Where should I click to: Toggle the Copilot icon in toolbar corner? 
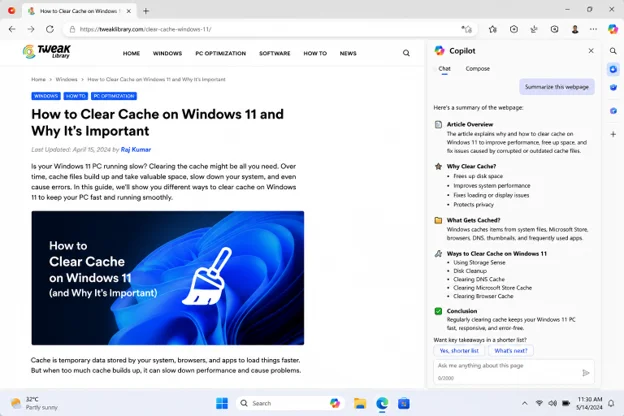tap(613, 29)
